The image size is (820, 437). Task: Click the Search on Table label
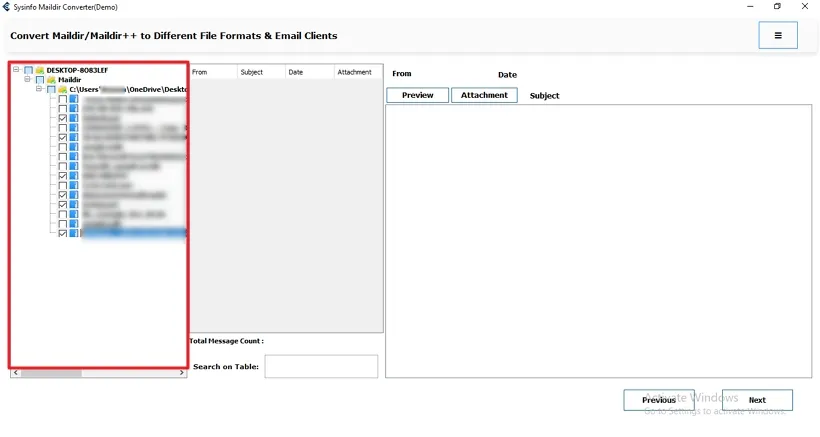[x=226, y=366]
